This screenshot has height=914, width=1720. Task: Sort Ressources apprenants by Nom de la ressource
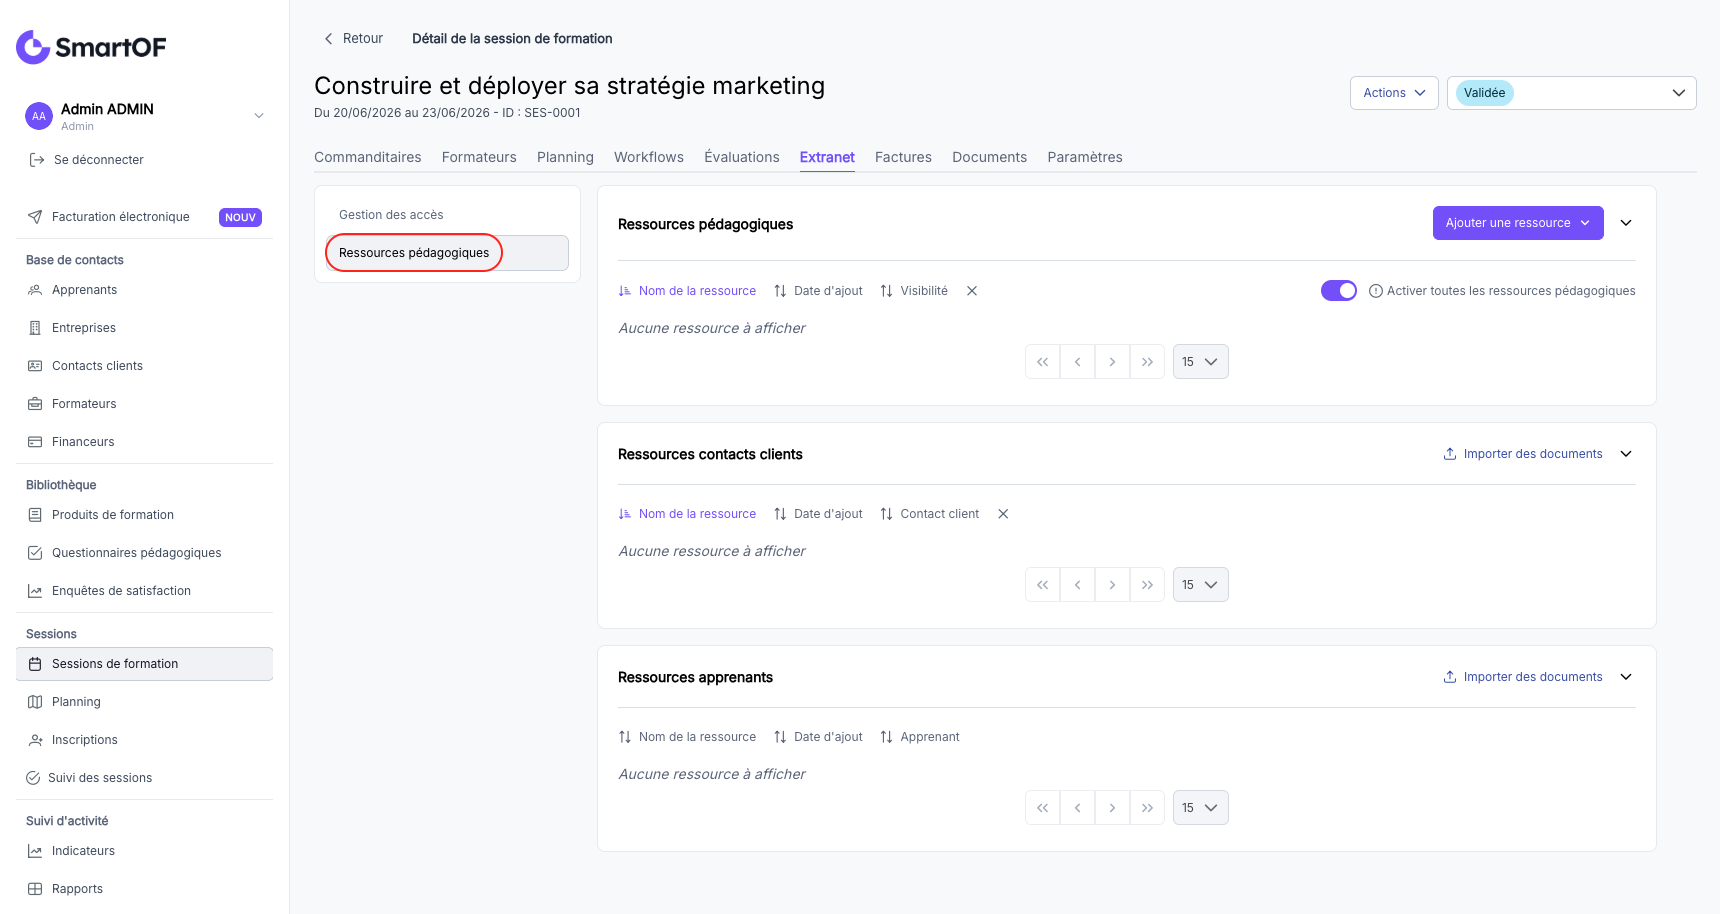tap(687, 737)
